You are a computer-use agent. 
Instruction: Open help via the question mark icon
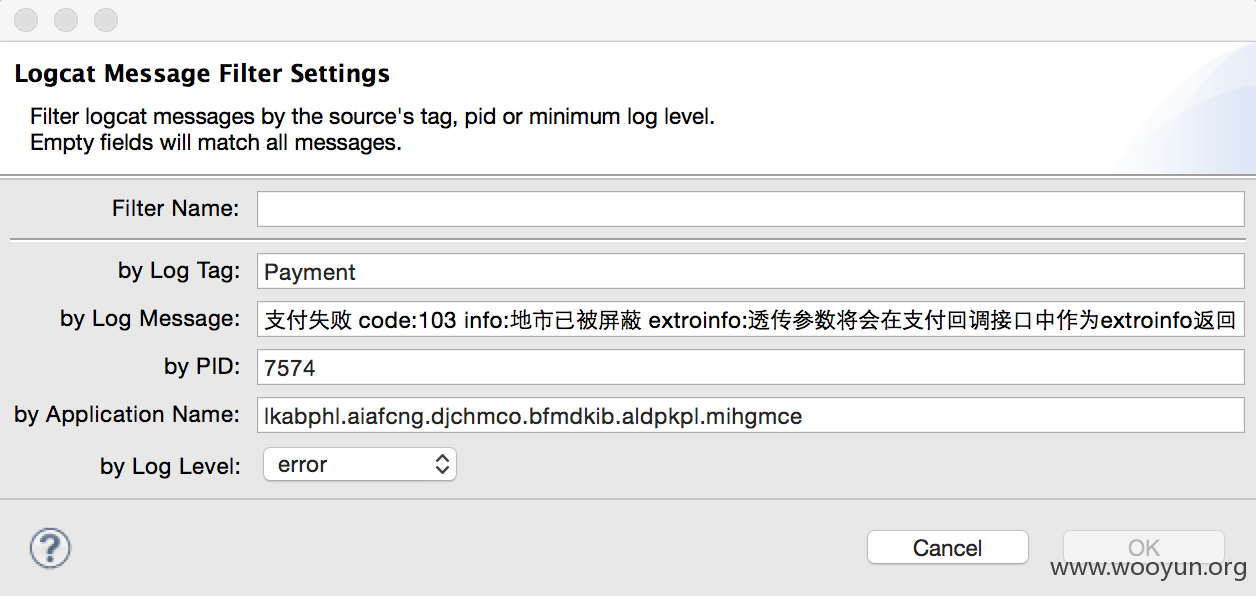pyautogui.click(x=50, y=548)
